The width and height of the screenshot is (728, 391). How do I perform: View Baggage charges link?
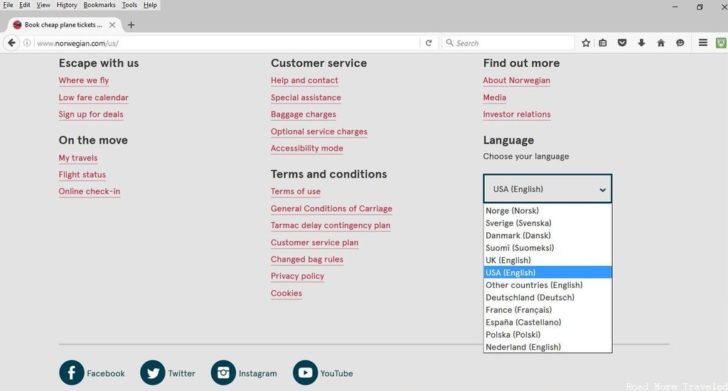click(303, 114)
